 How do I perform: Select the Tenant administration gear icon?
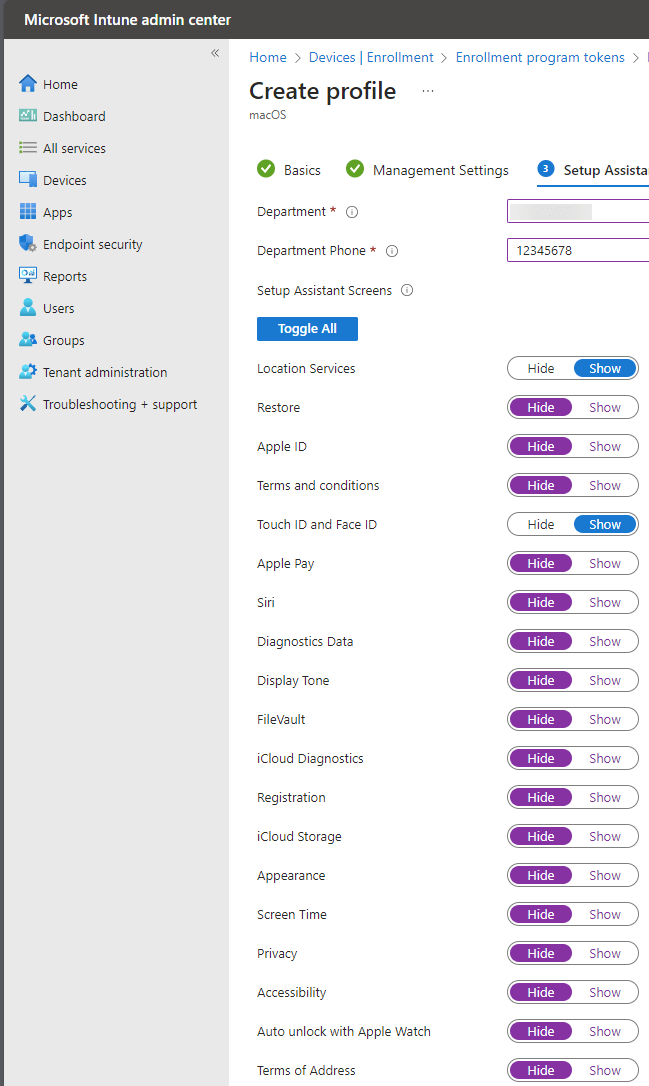pyautogui.click(x=28, y=371)
